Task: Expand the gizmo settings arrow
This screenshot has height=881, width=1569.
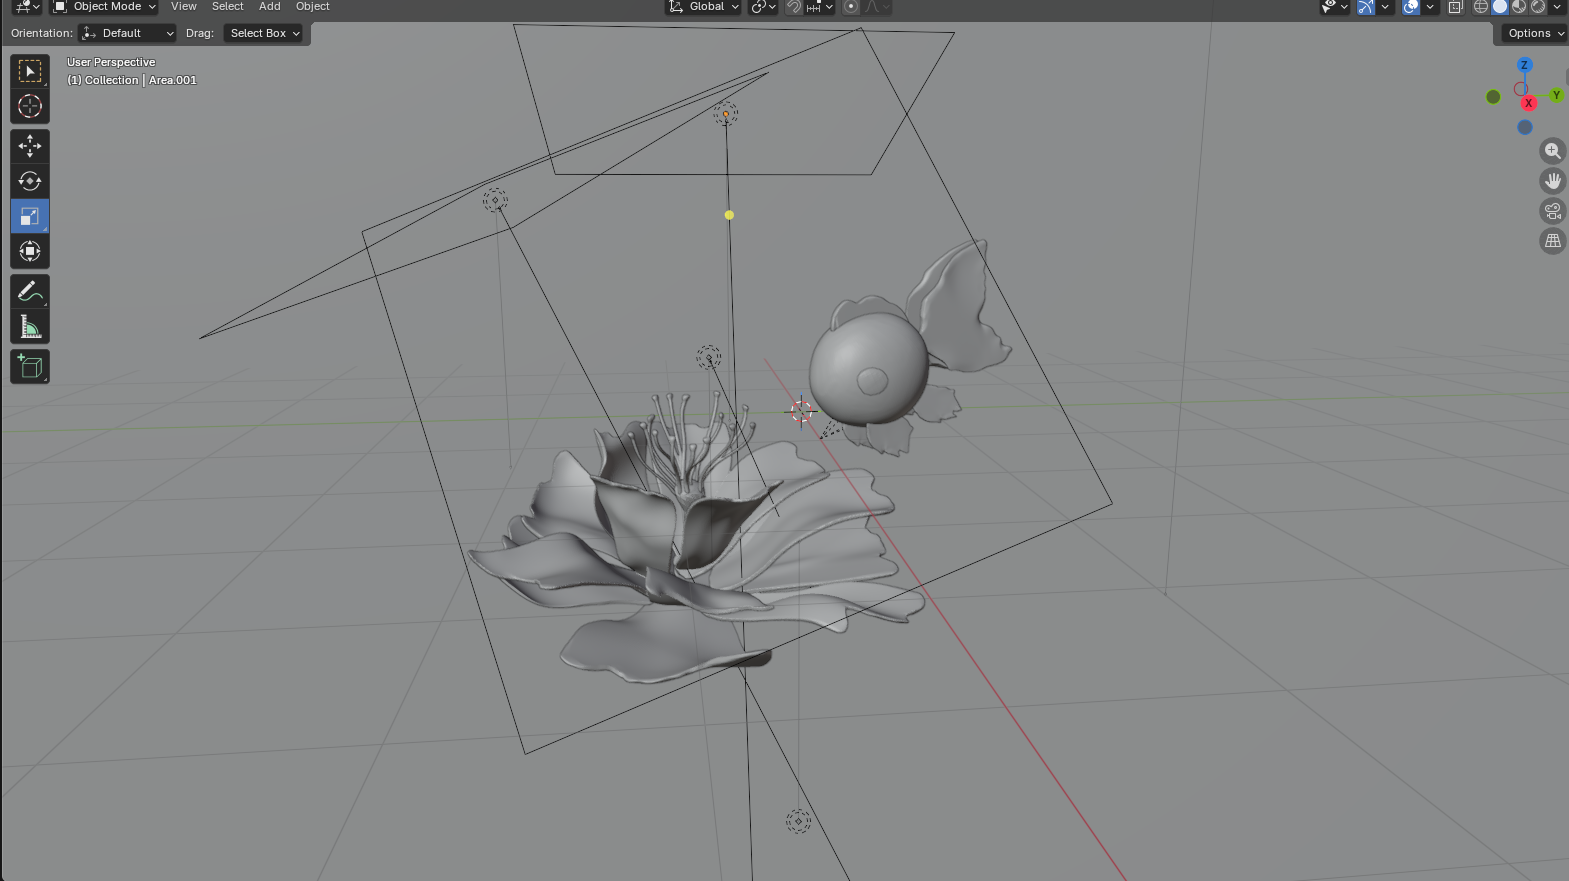Action: pyautogui.click(x=1385, y=7)
